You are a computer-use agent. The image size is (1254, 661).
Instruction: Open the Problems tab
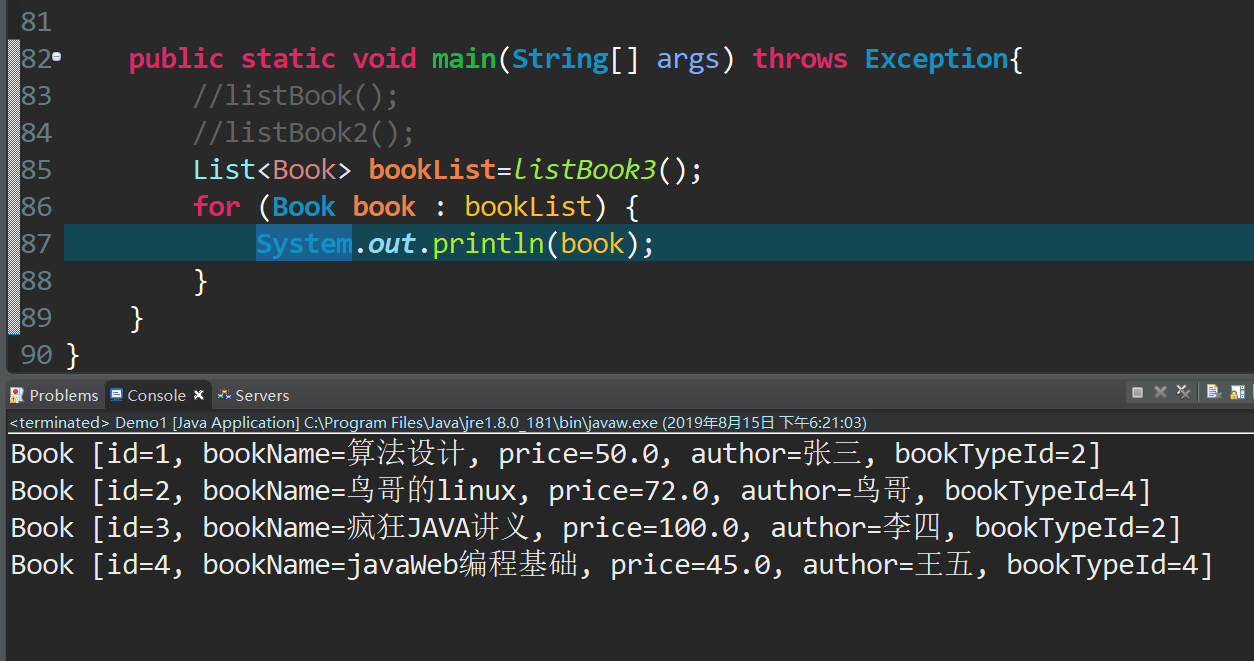(54, 395)
